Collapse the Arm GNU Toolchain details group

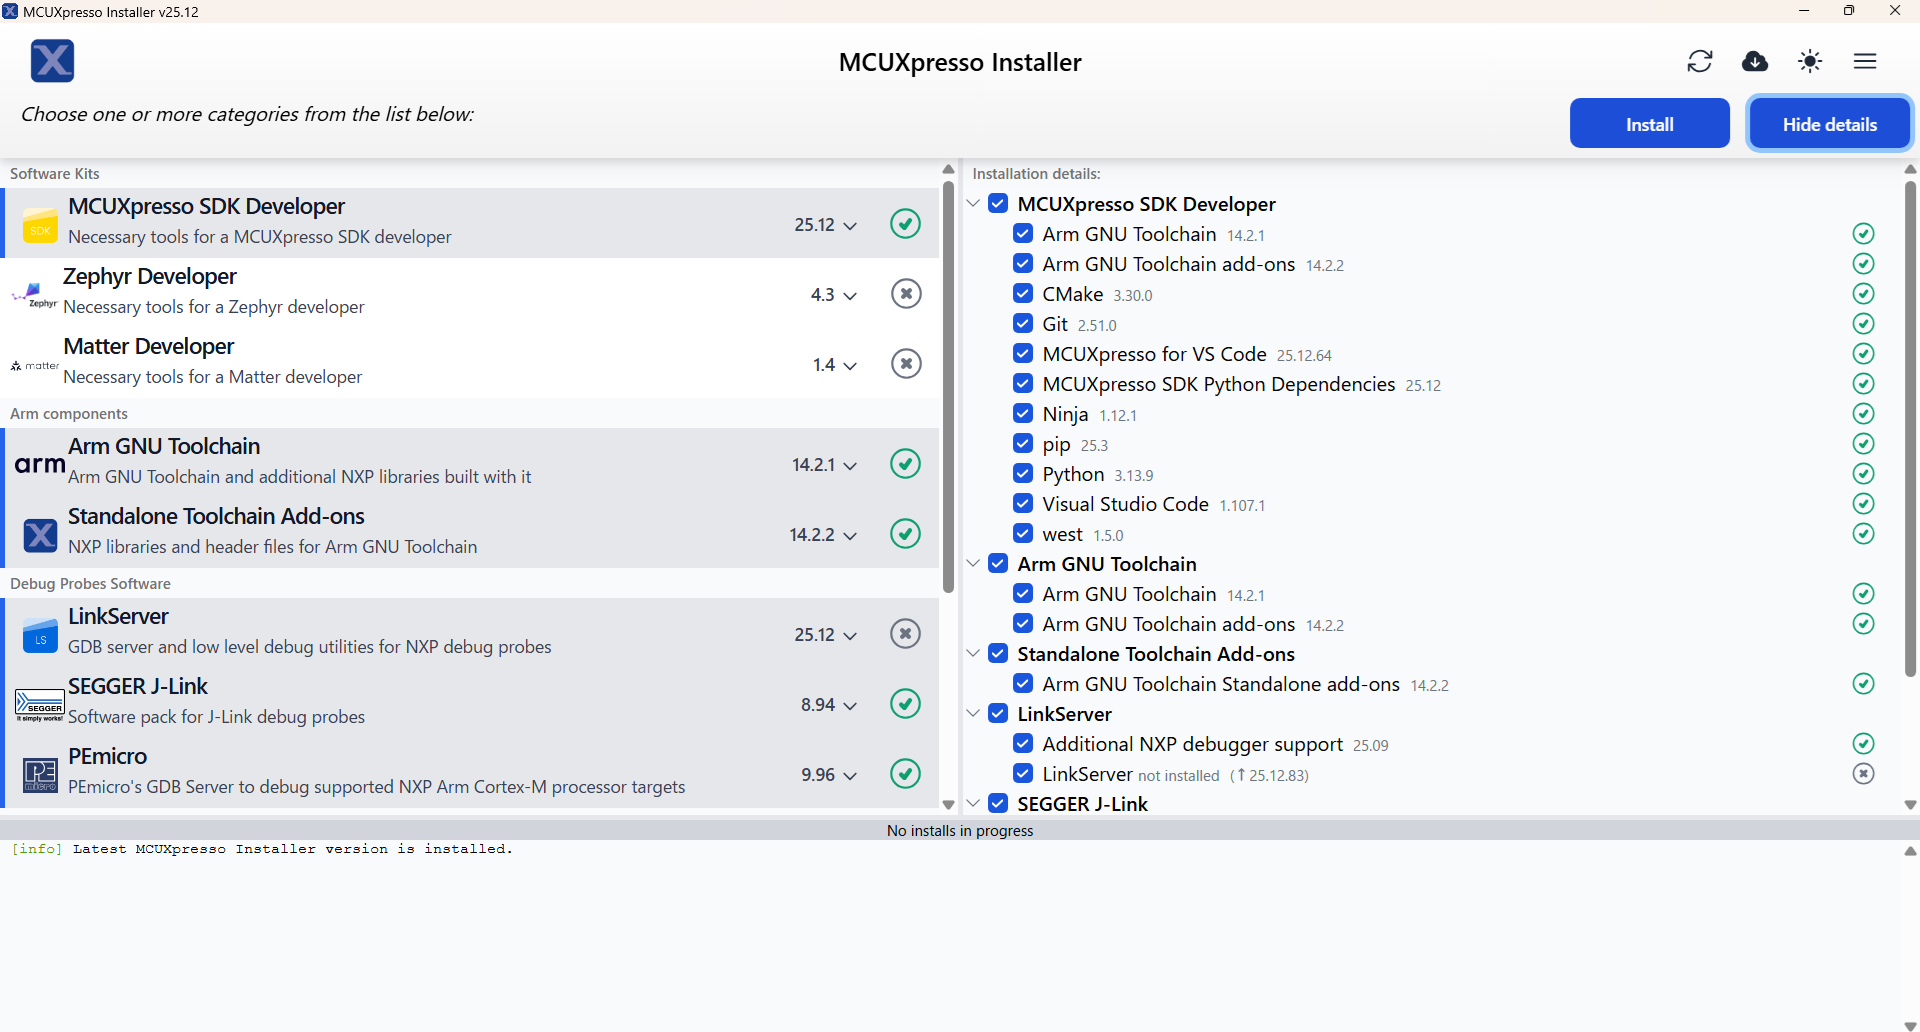pos(973,564)
